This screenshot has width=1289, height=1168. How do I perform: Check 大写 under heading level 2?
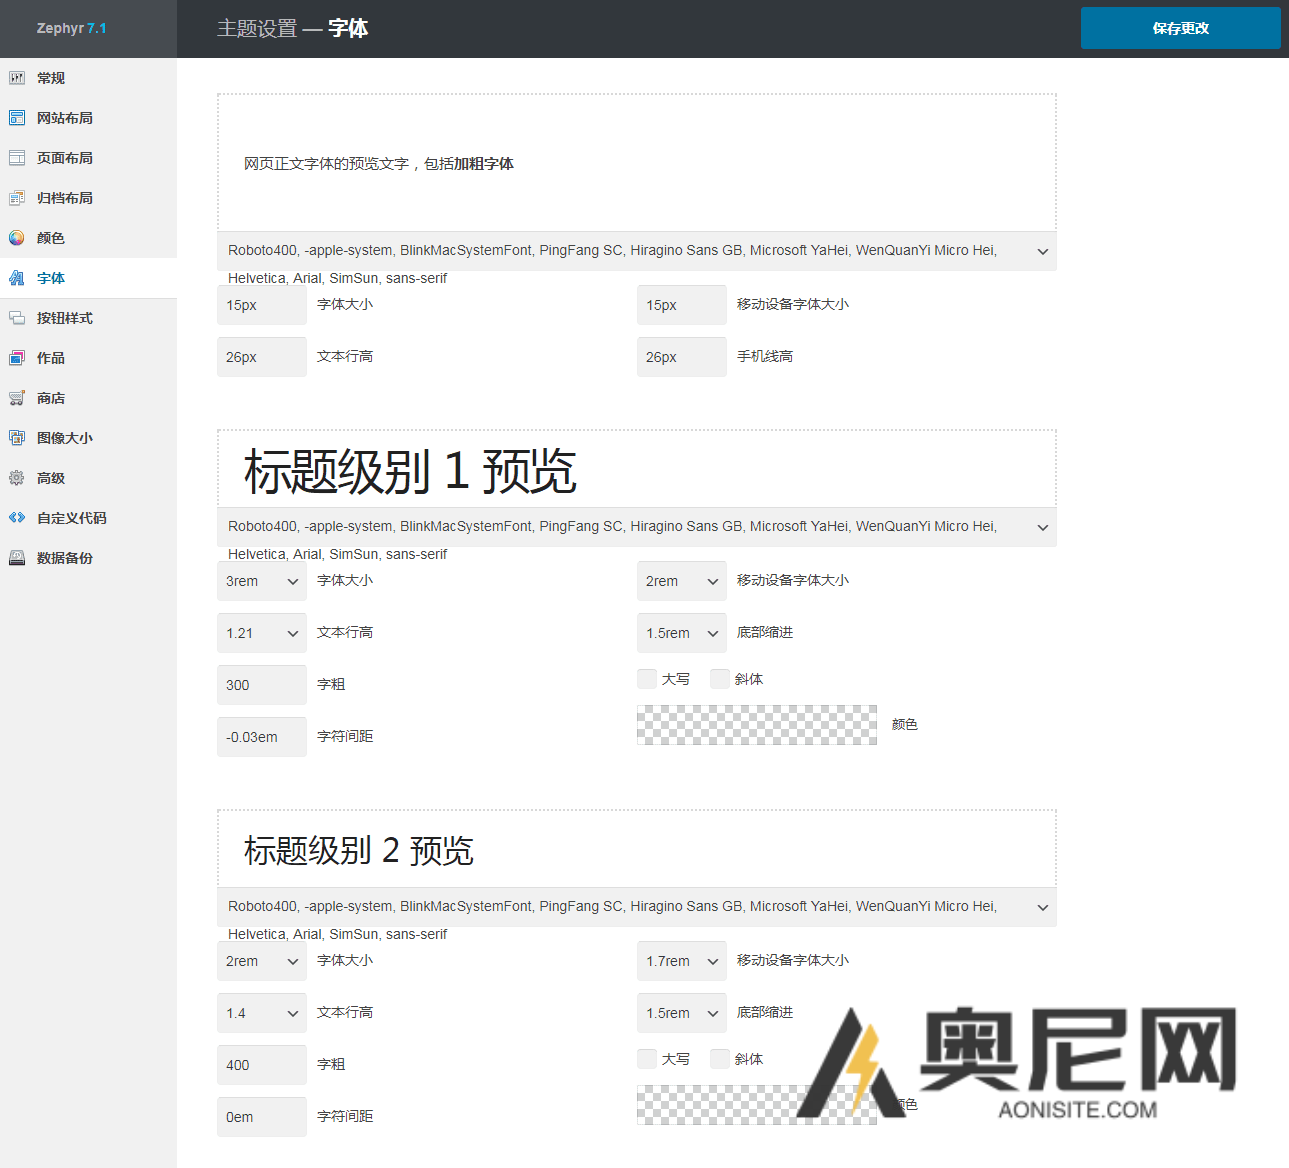646,1058
